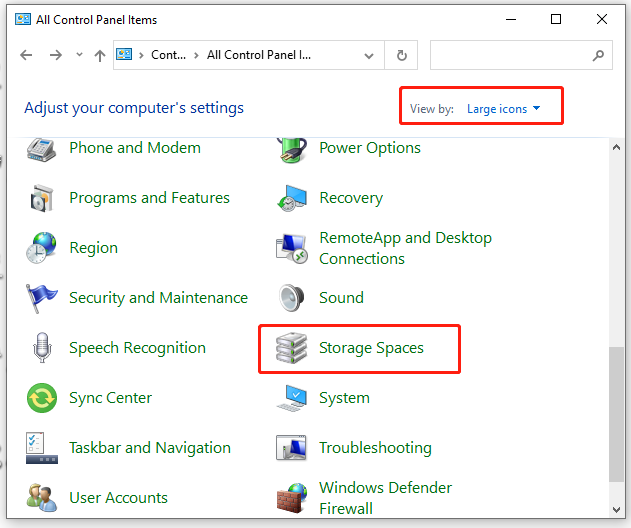Screen dimensions: 631x528
Task: Go up one level with up arrow
Action: (100, 55)
